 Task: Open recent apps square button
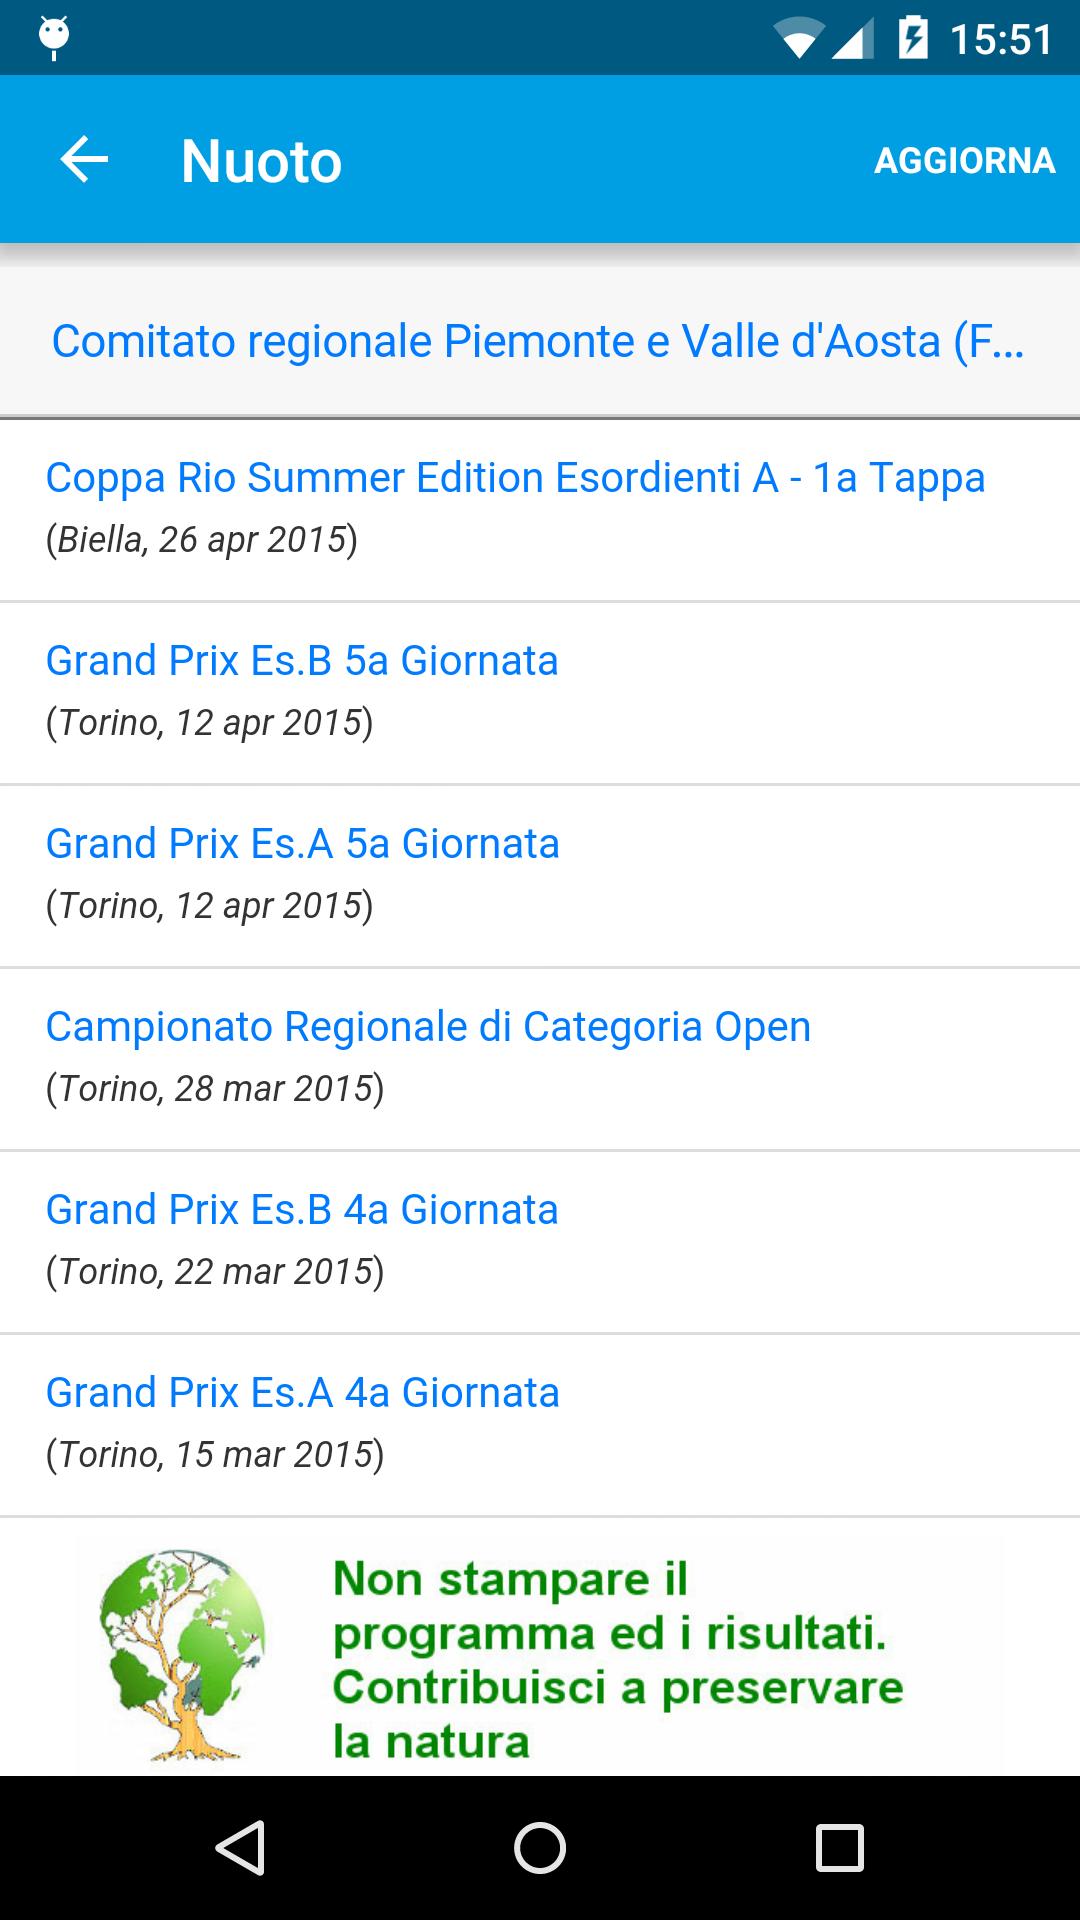point(839,1847)
